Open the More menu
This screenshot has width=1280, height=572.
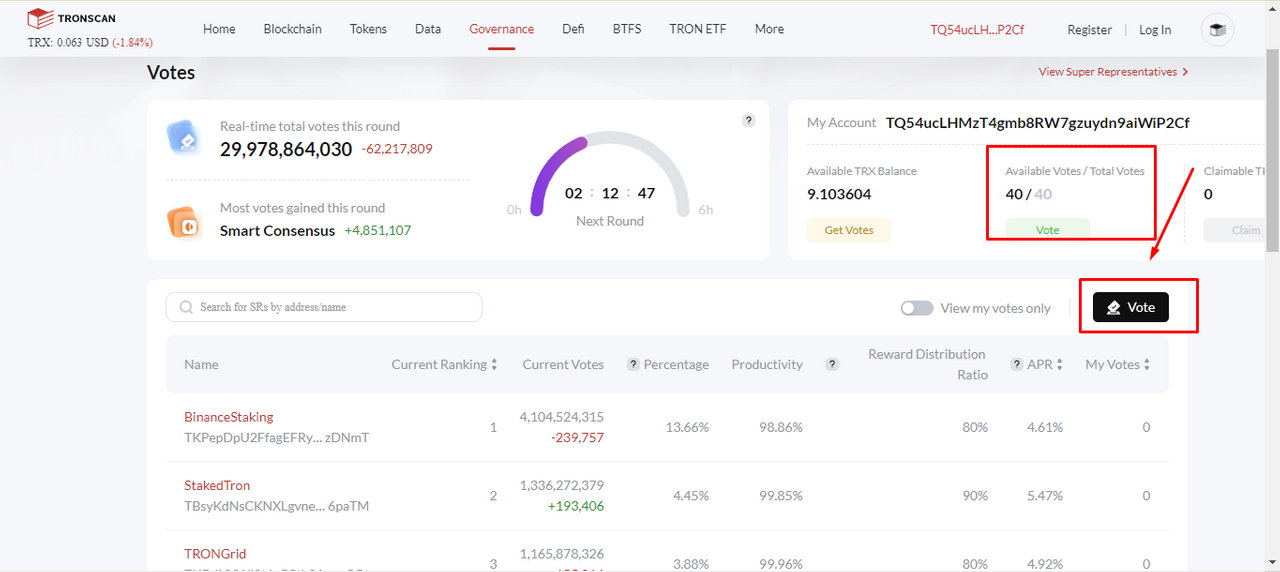(x=769, y=29)
